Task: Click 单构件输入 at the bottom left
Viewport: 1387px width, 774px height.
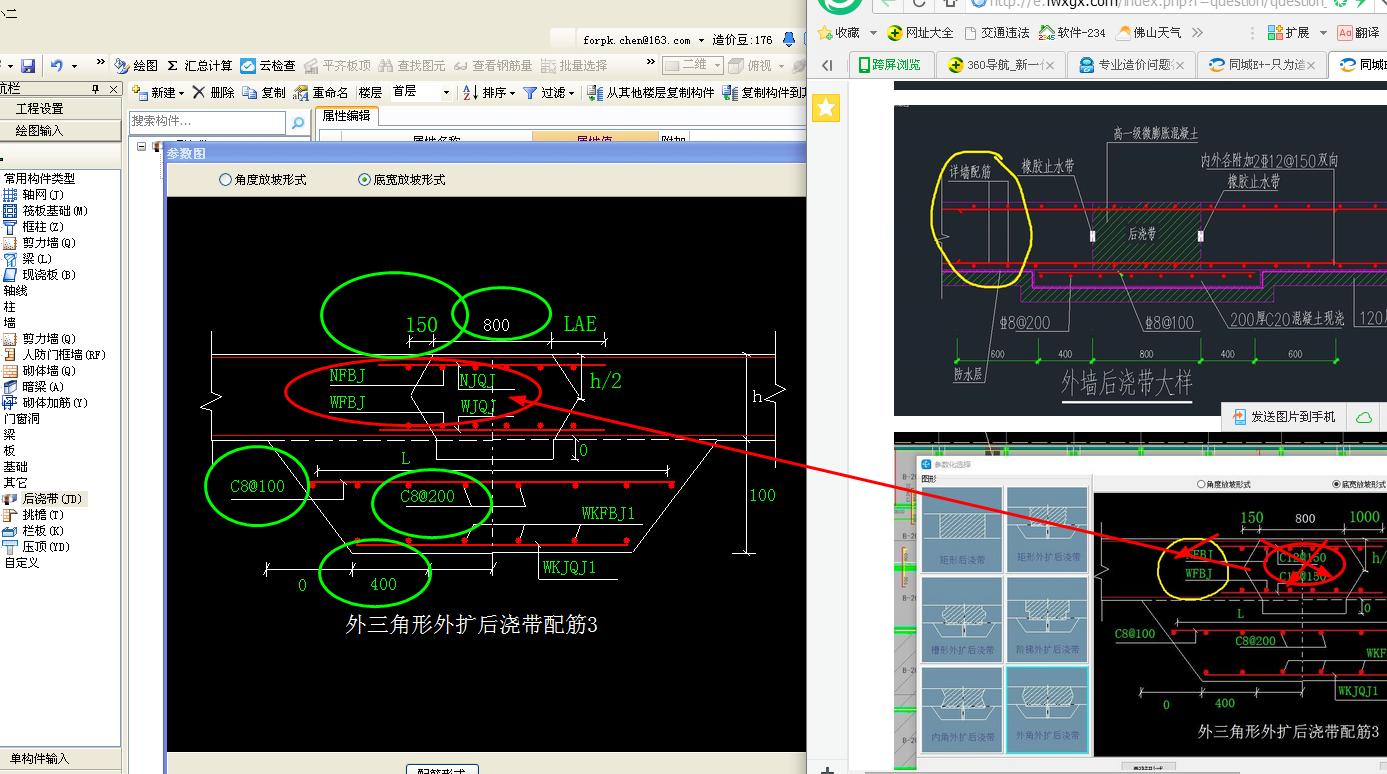Action: pos(40,759)
